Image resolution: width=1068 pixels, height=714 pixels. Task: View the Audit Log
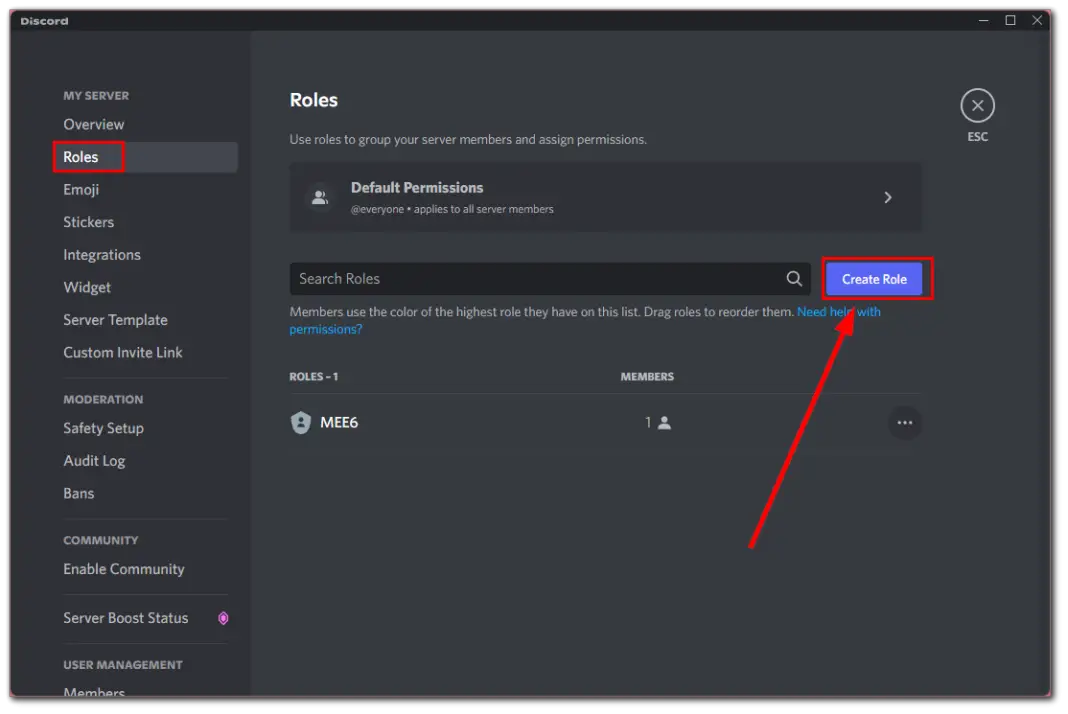[95, 461]
